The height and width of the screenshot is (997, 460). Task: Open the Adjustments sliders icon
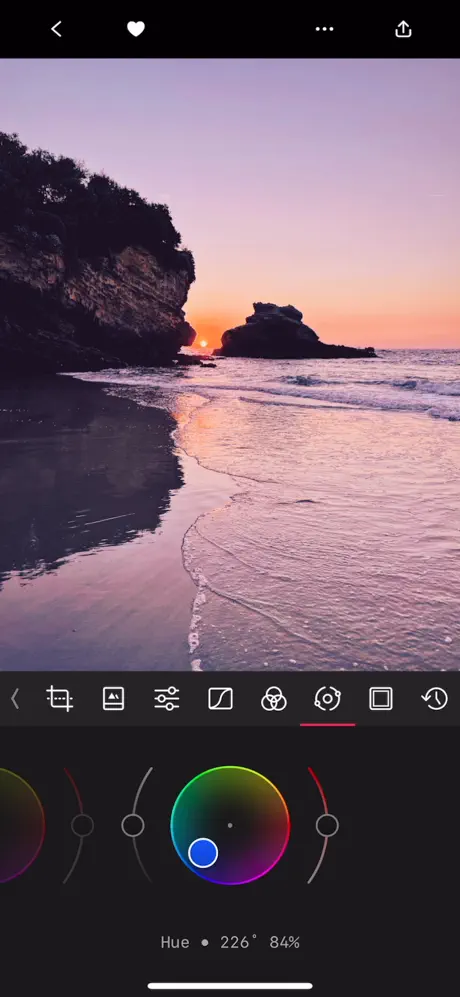[167, 699]
